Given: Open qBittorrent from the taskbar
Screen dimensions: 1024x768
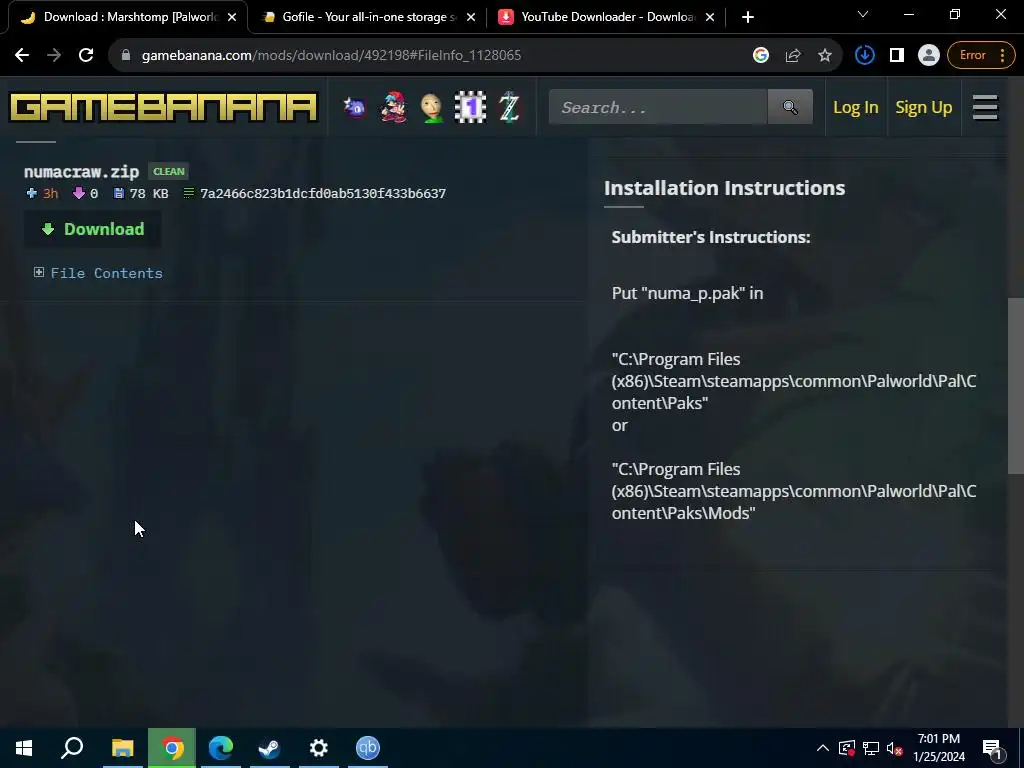Looking at the screenshot, I should pyautogui.click(x=368, y=748).
